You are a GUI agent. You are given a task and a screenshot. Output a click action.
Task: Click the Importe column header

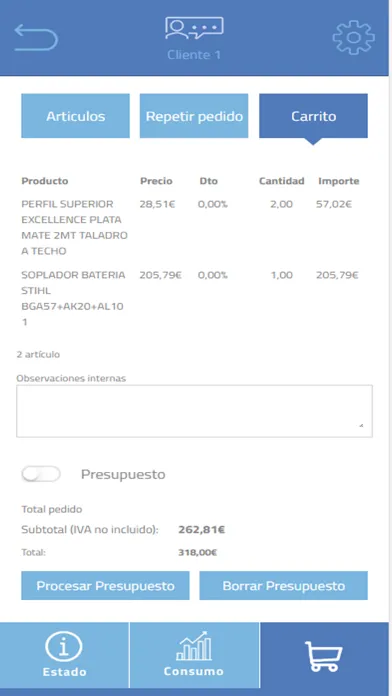339,181
